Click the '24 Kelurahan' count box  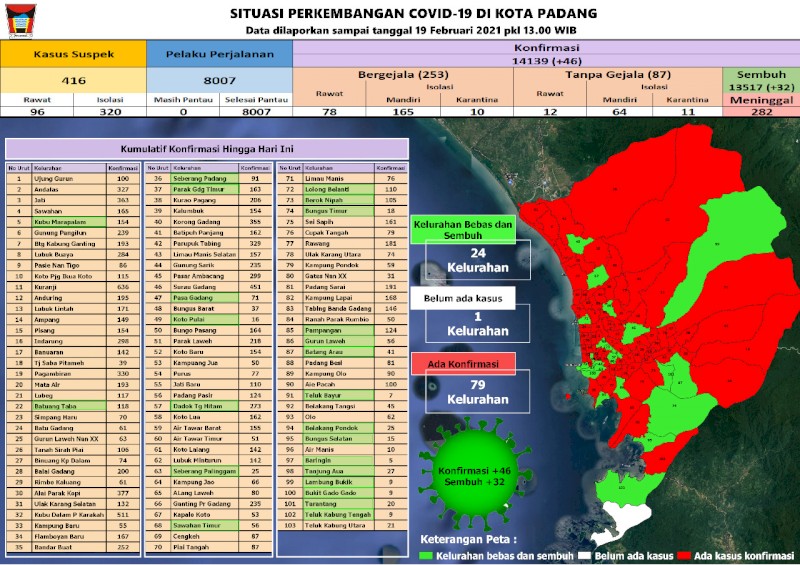click(478, 260)
